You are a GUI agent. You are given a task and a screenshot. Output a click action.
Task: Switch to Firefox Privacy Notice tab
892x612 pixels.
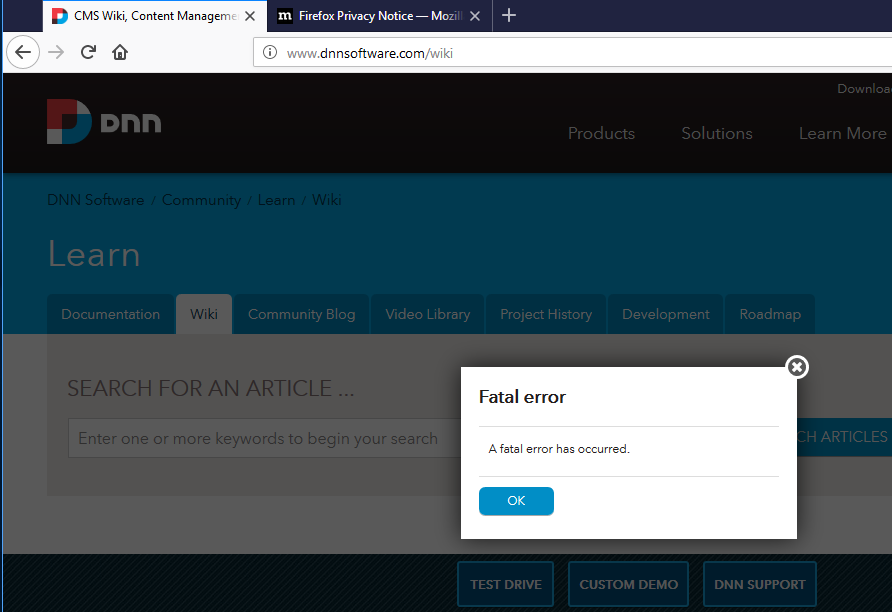[x=379, y=16]
